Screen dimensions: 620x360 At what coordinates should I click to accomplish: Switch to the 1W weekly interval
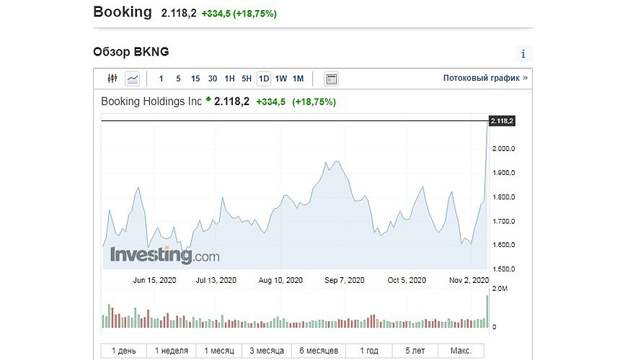pos(281,79)
